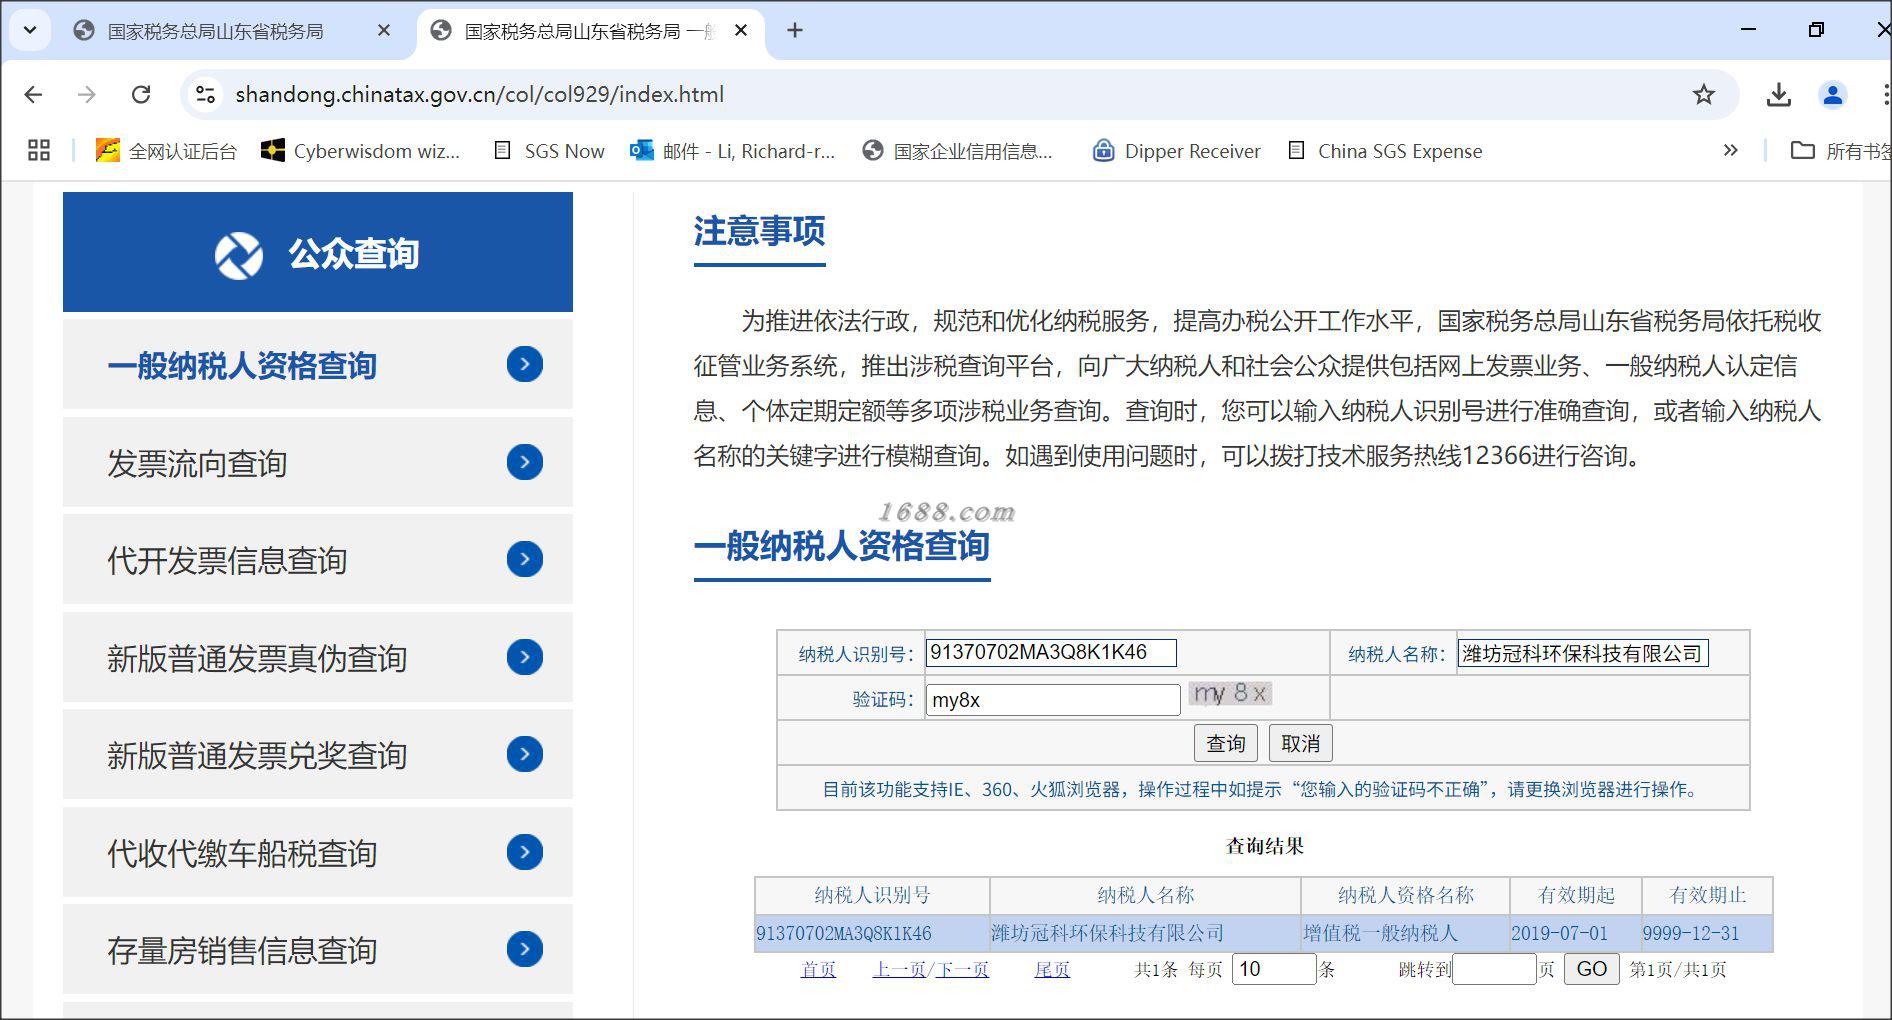Focus the 纳税人名称 input field
The height and width of the screenshot is (1020, 1892).
tap(1583, 653)
